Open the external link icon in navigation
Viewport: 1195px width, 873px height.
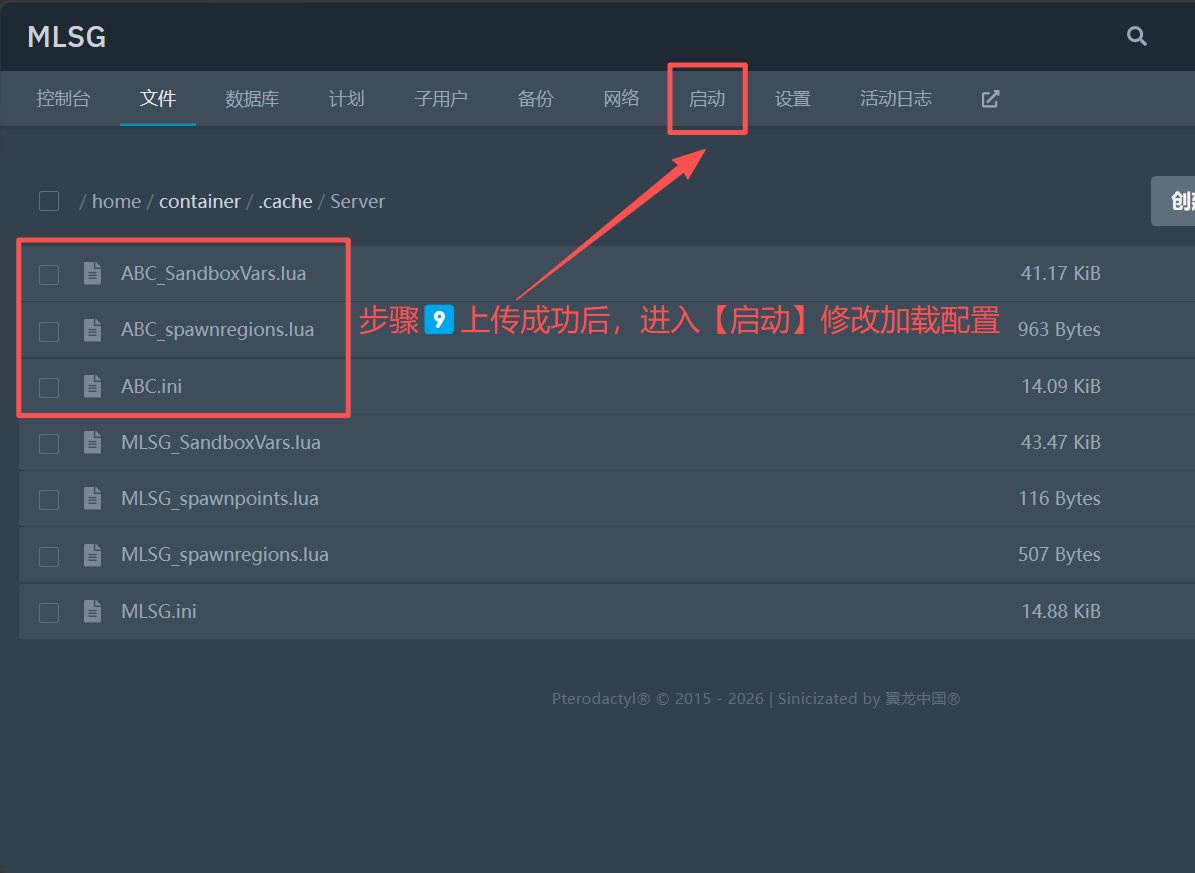click(990, 99)
